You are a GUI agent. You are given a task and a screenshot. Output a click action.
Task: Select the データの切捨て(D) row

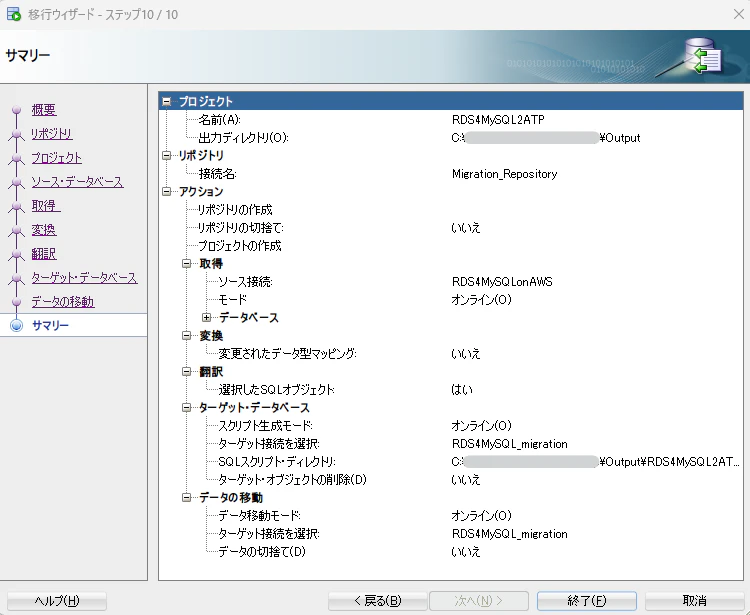coord(451,551)
